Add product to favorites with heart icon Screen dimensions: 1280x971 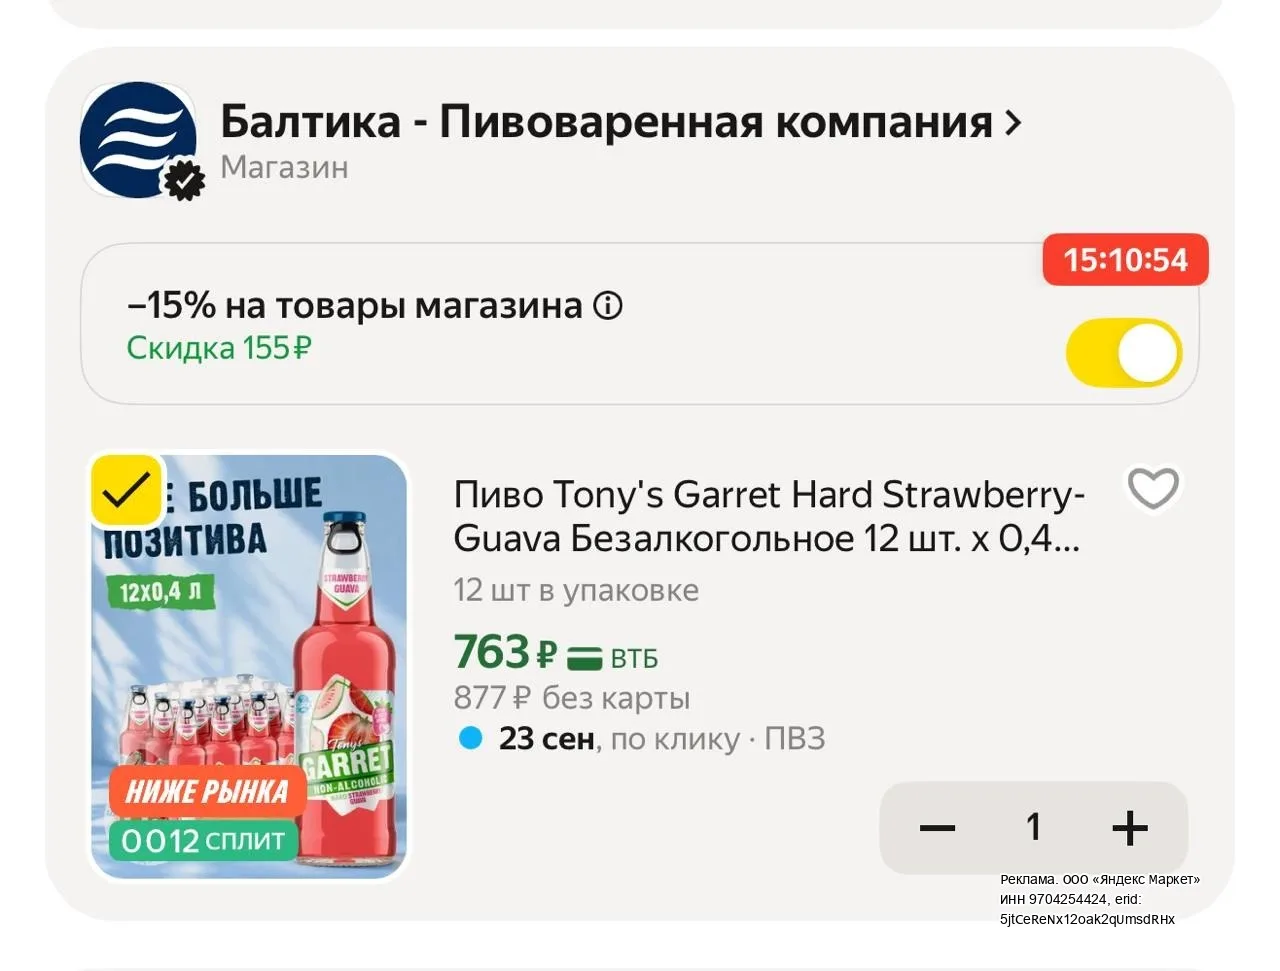[x=1153, y=489]
